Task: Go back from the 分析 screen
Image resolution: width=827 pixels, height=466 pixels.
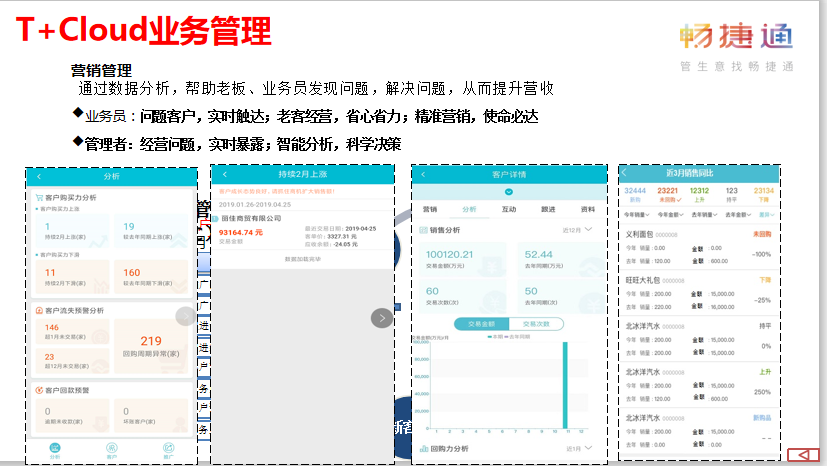Action: (x=39, y=176)
